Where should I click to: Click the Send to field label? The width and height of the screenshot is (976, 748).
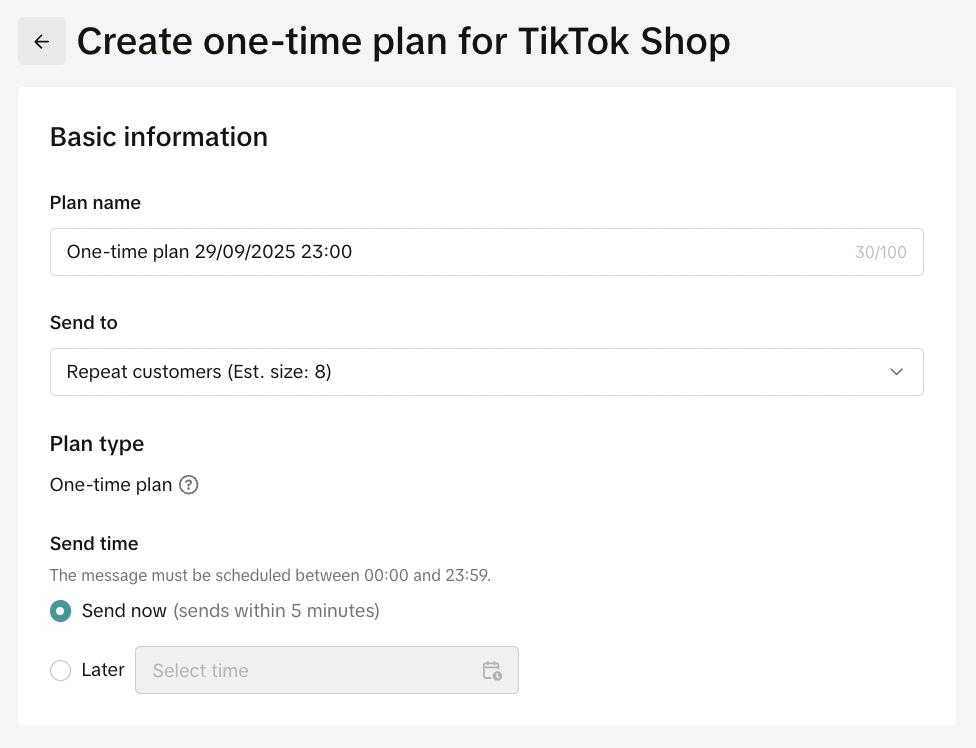(x=84, y=322)
